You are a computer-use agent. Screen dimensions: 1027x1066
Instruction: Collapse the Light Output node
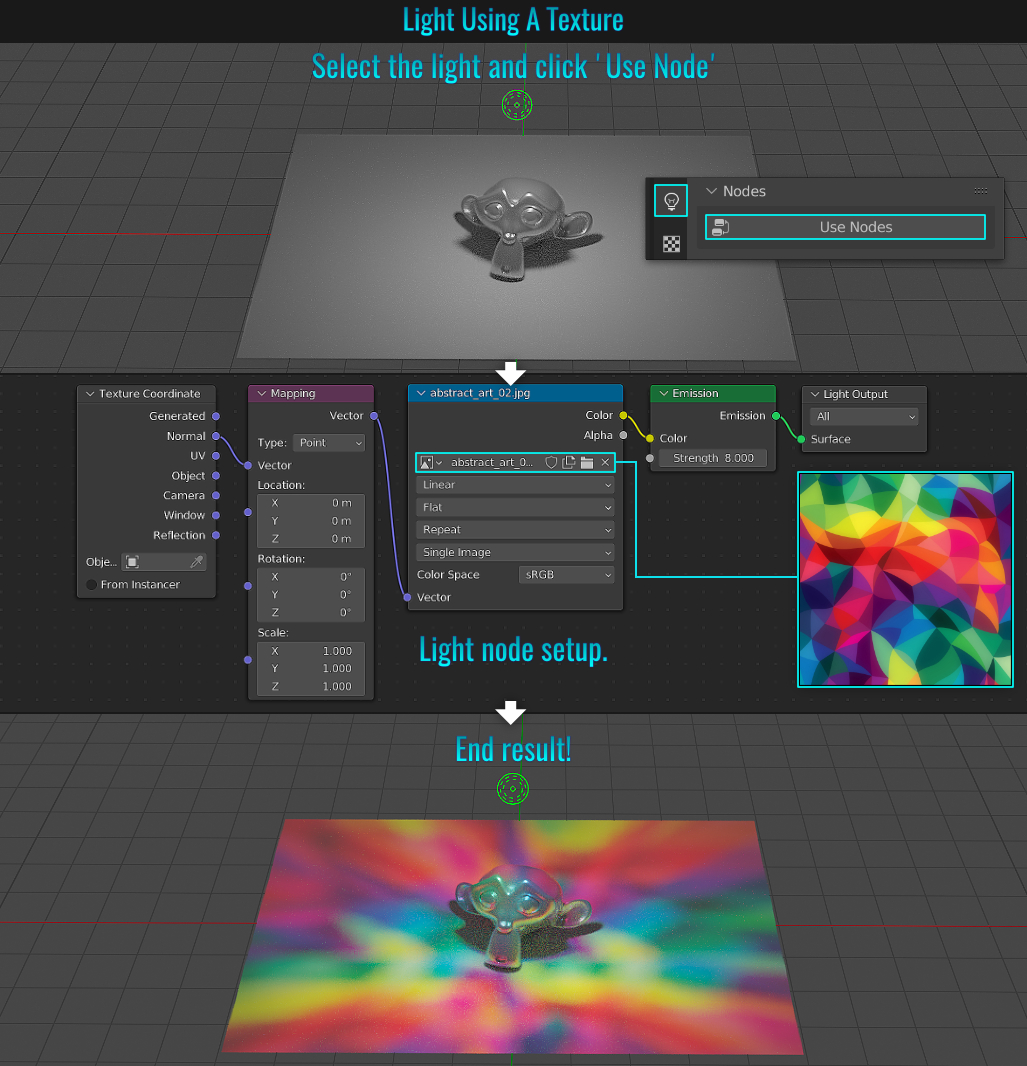[814, 394]
